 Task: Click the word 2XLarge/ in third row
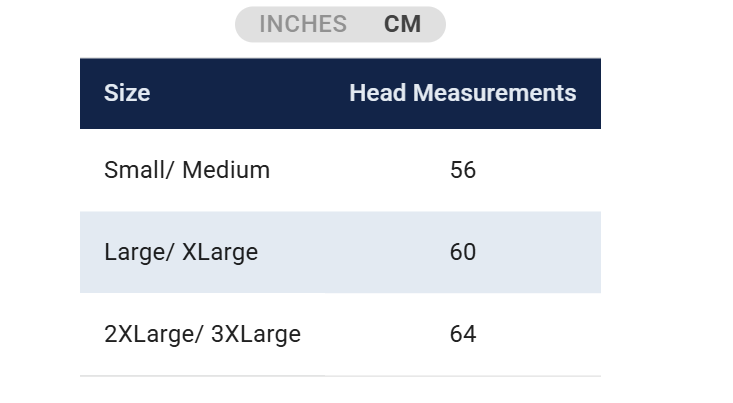point(154,334)
